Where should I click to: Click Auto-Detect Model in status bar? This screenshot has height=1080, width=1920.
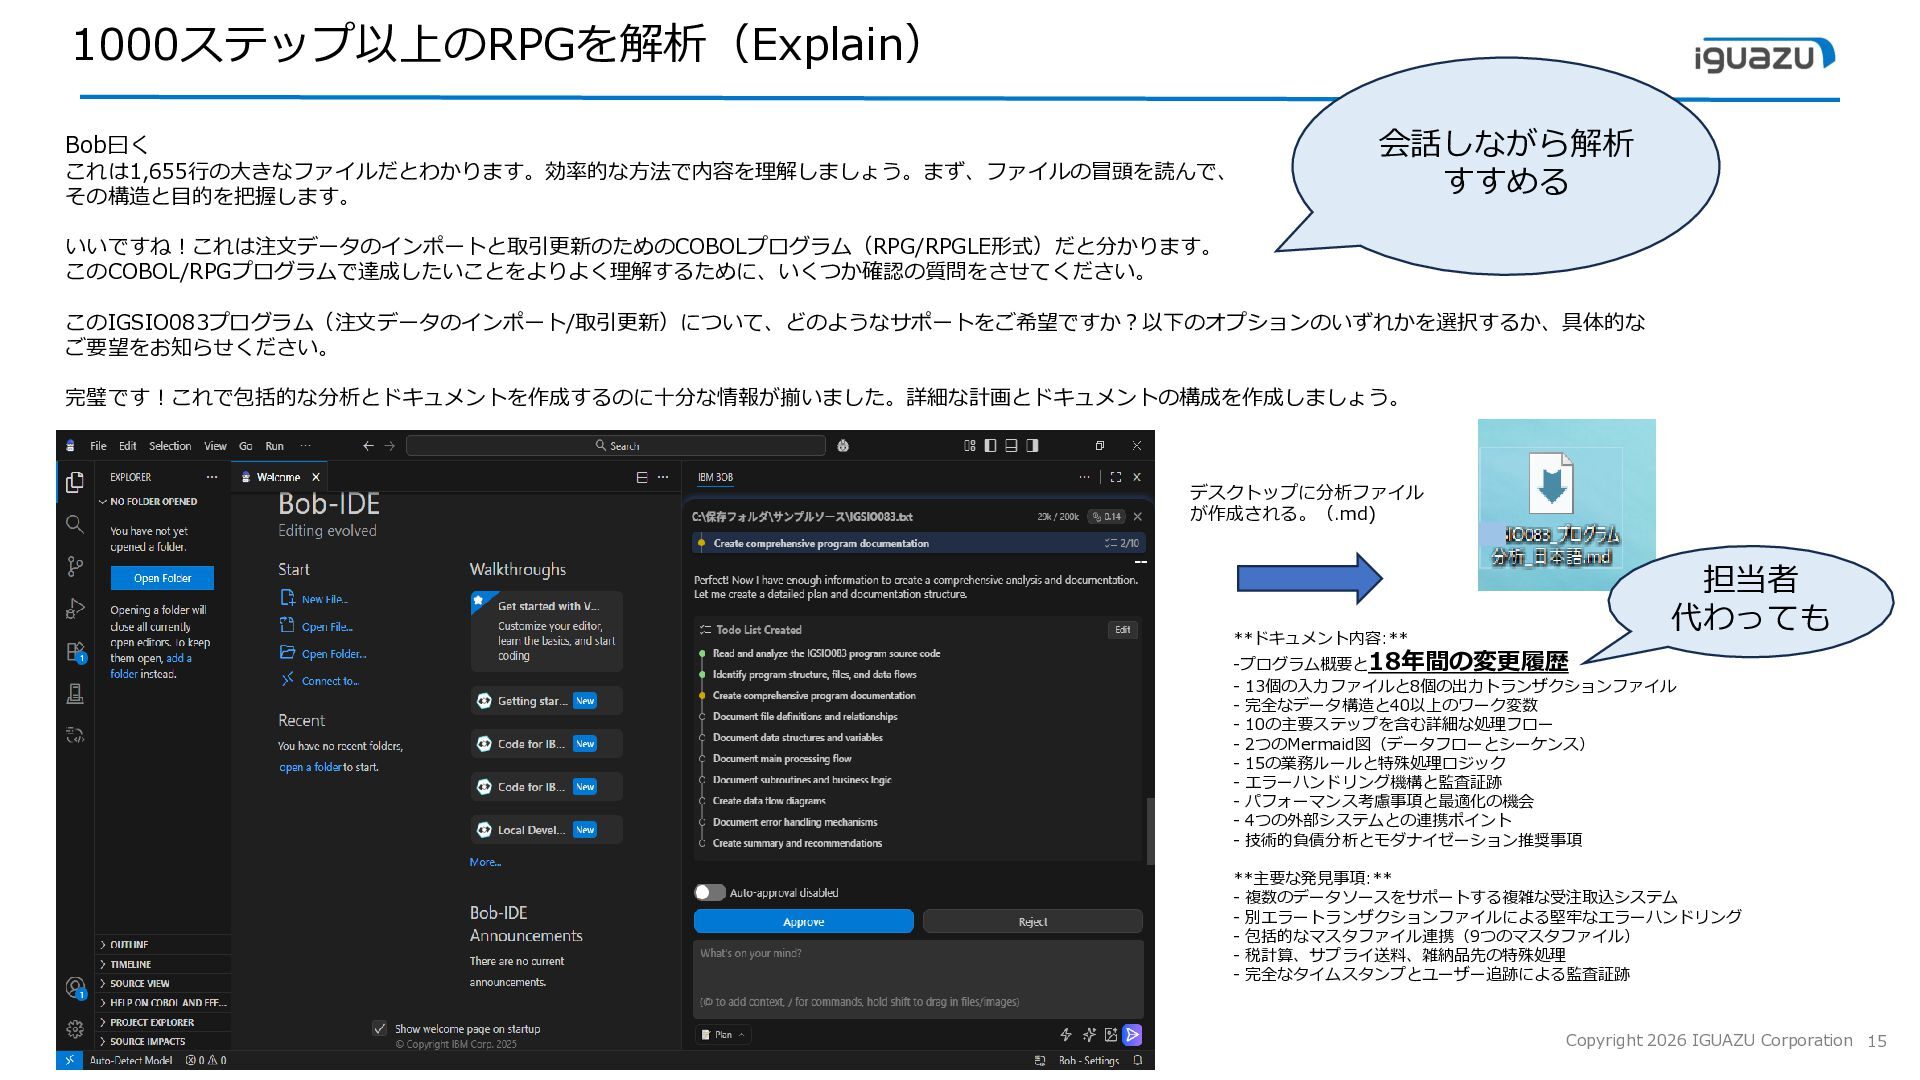131,1061
